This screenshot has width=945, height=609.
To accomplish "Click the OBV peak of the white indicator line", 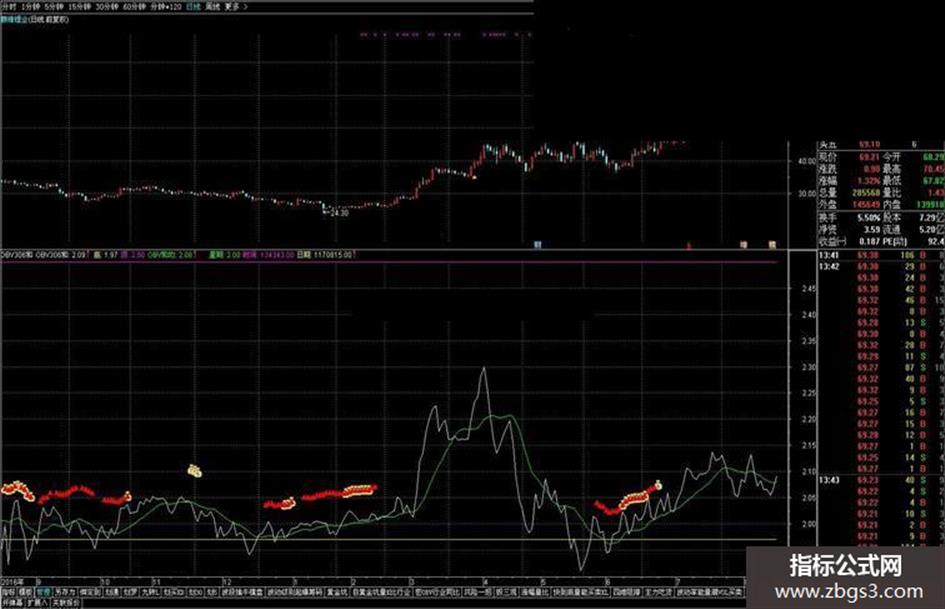I will (483, 368).
